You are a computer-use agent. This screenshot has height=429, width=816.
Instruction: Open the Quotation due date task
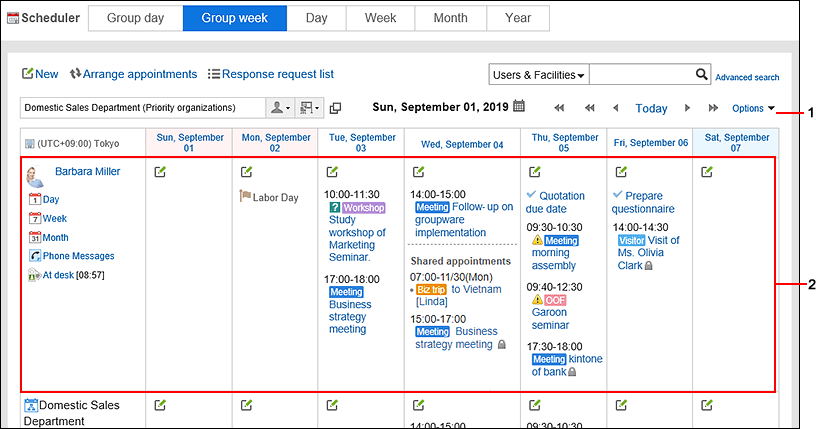(x=555, y=202)
